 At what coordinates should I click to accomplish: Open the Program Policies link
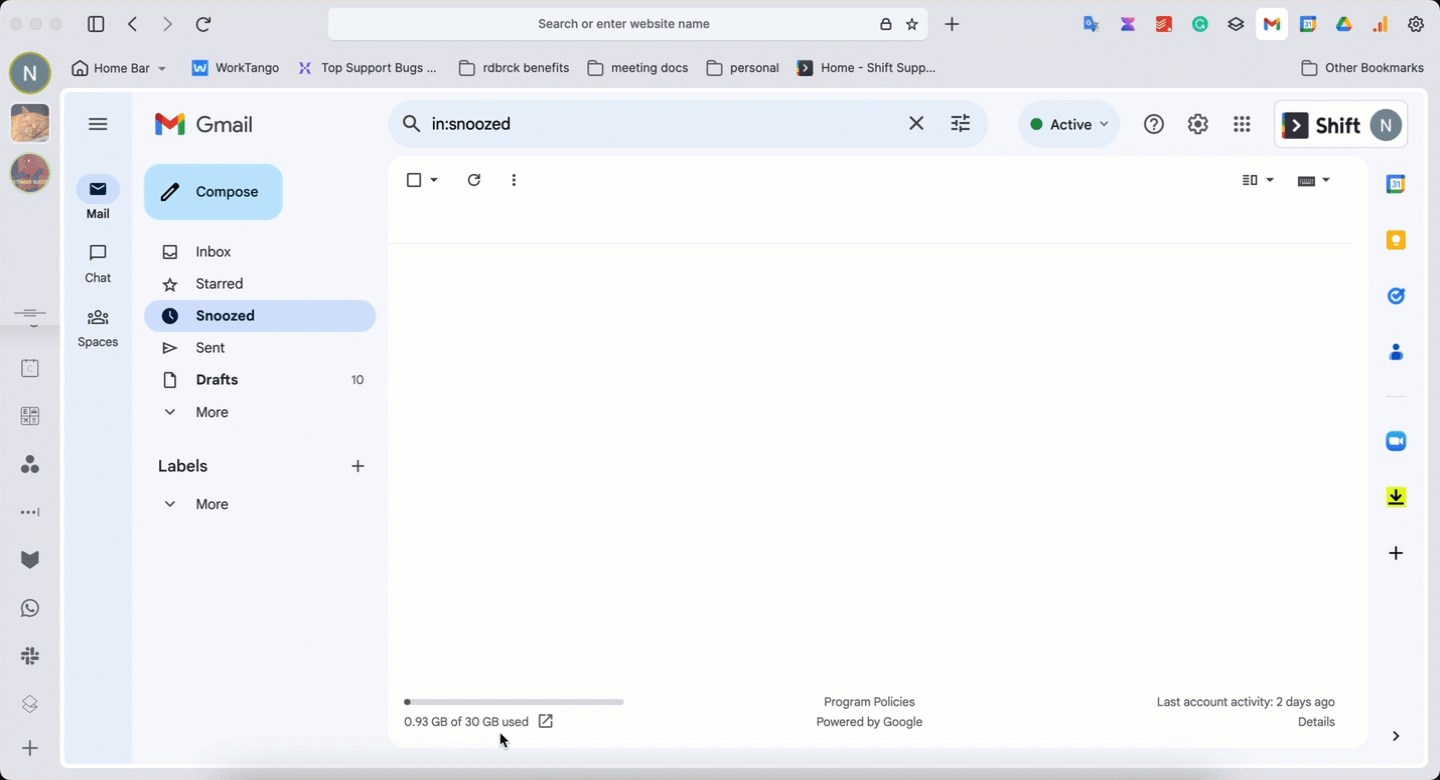pos(869,702)
